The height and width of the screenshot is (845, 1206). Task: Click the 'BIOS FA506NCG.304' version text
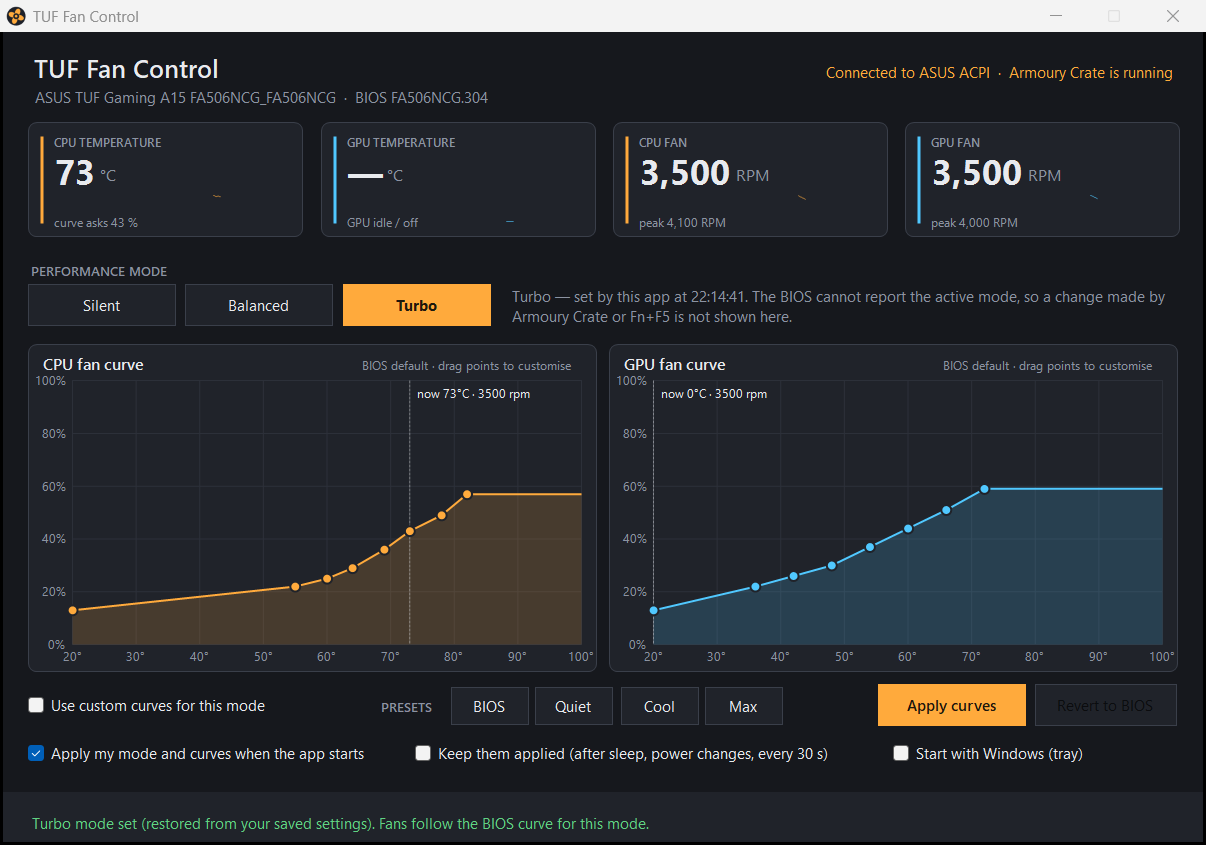point(422,98)
